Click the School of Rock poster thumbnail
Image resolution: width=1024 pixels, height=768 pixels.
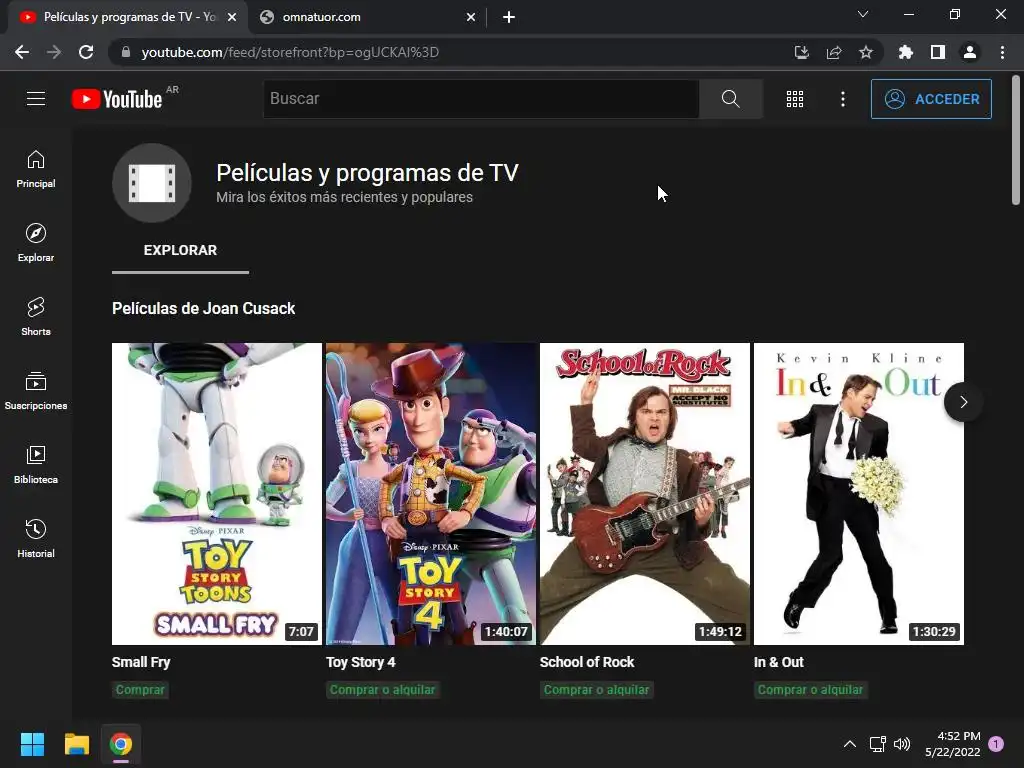645,494
